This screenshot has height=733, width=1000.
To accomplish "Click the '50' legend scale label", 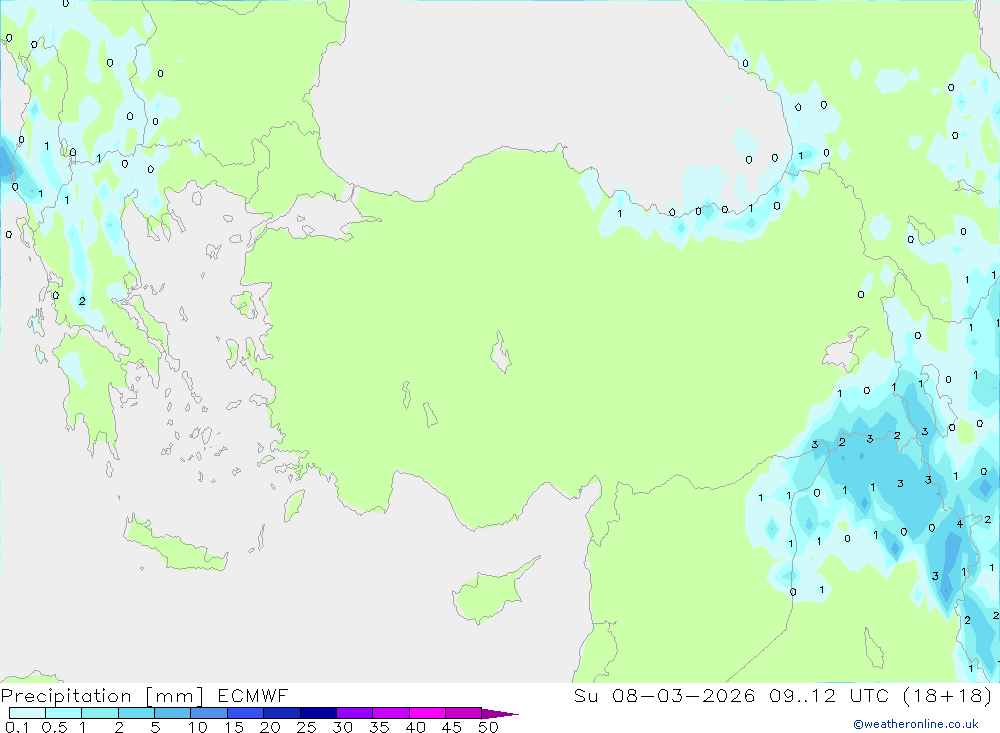I will [x=489, y=727].
